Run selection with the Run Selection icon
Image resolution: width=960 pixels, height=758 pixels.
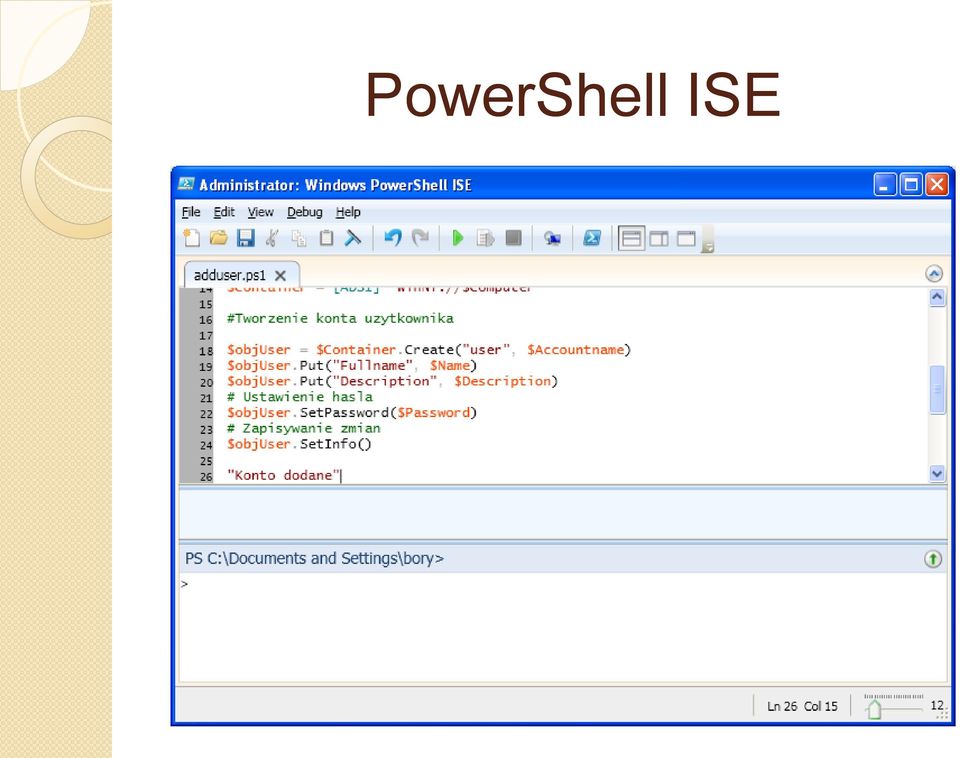(x=486, y=238)
